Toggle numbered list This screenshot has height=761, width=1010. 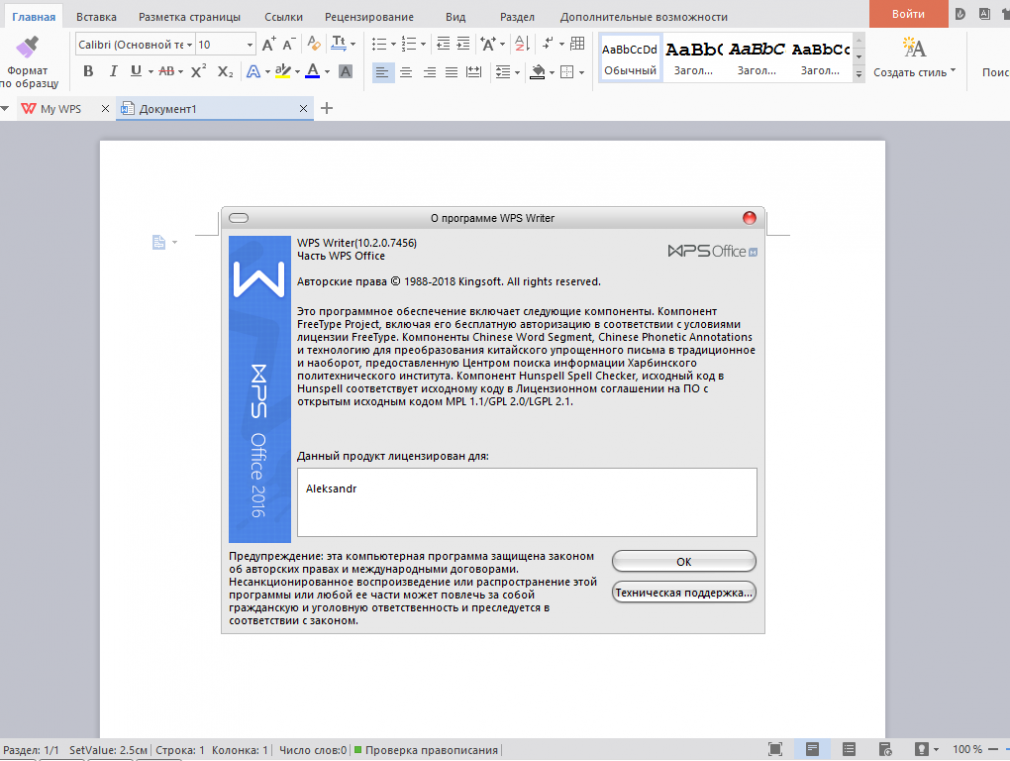point(408,44)
